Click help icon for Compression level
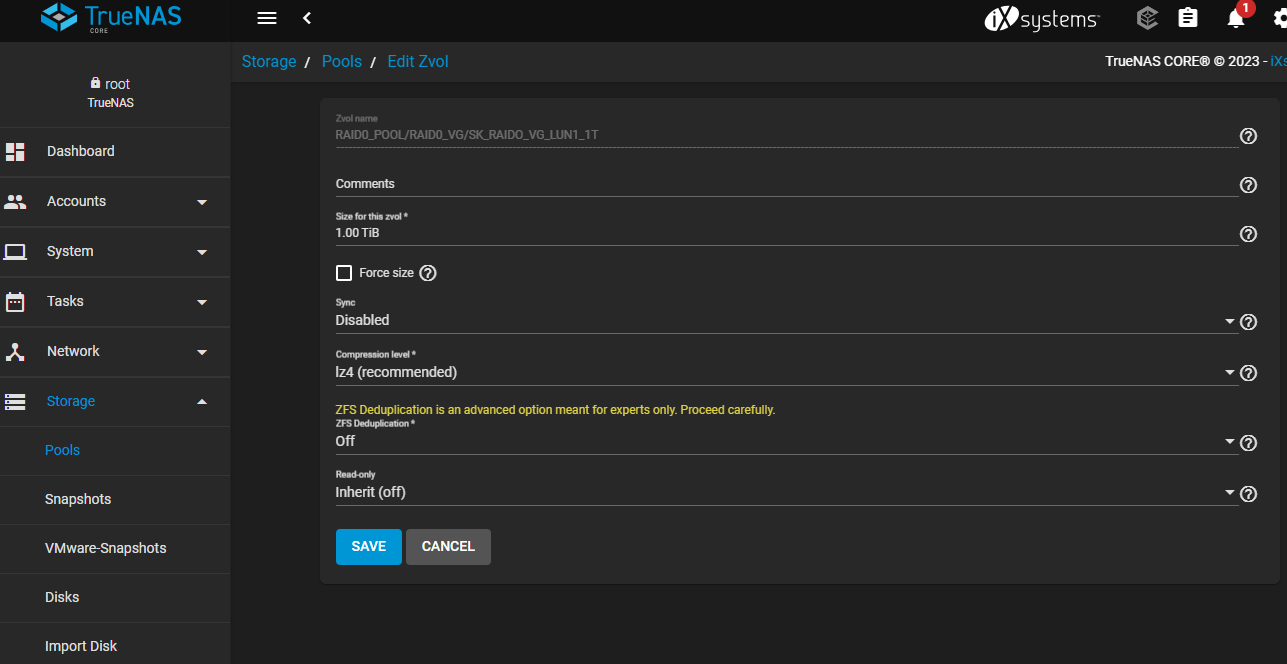Viewport: 1287px width, 664px height. tap(1248, 373)
